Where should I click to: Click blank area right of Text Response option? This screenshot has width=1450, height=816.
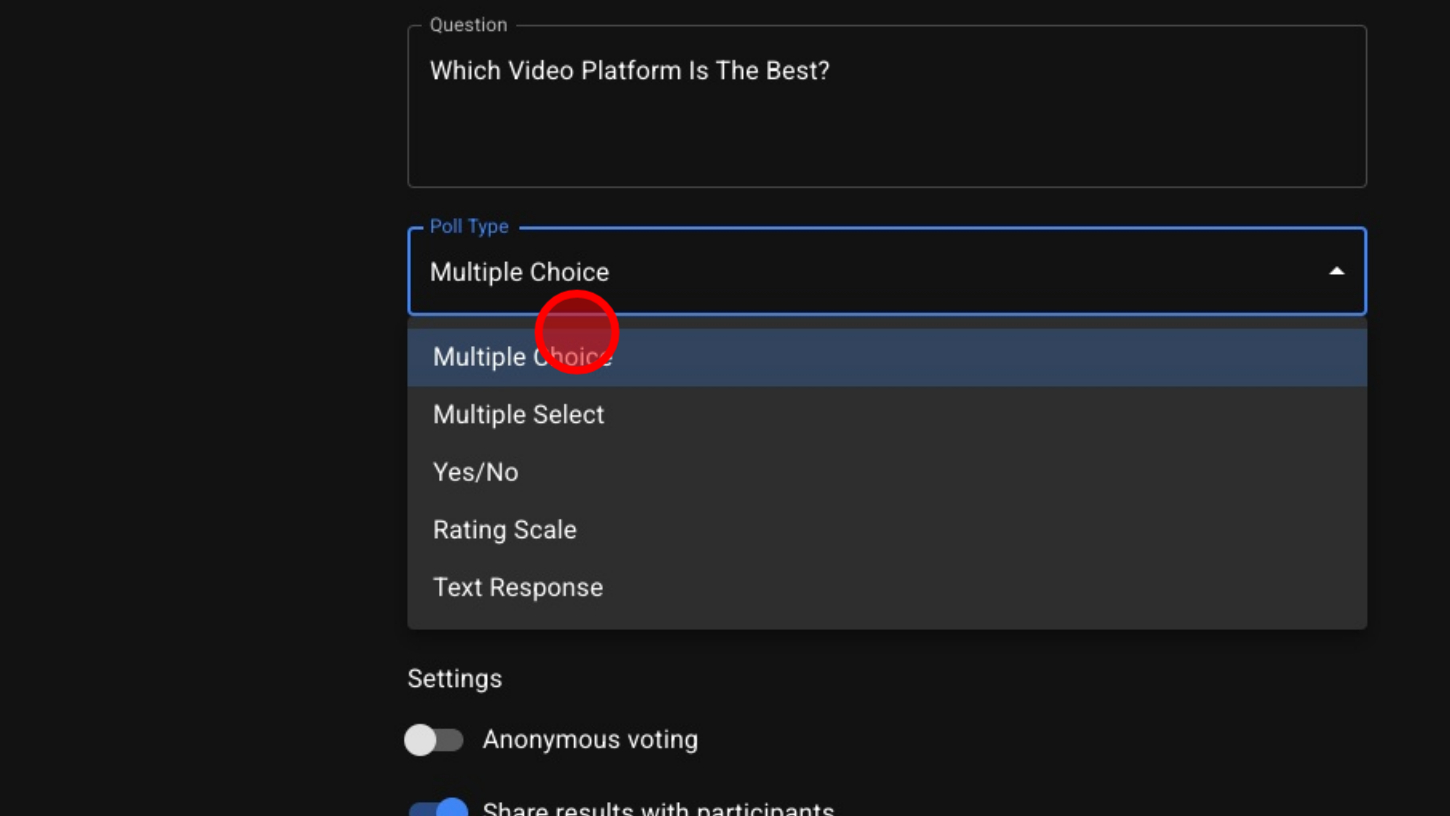[1000, 587]
